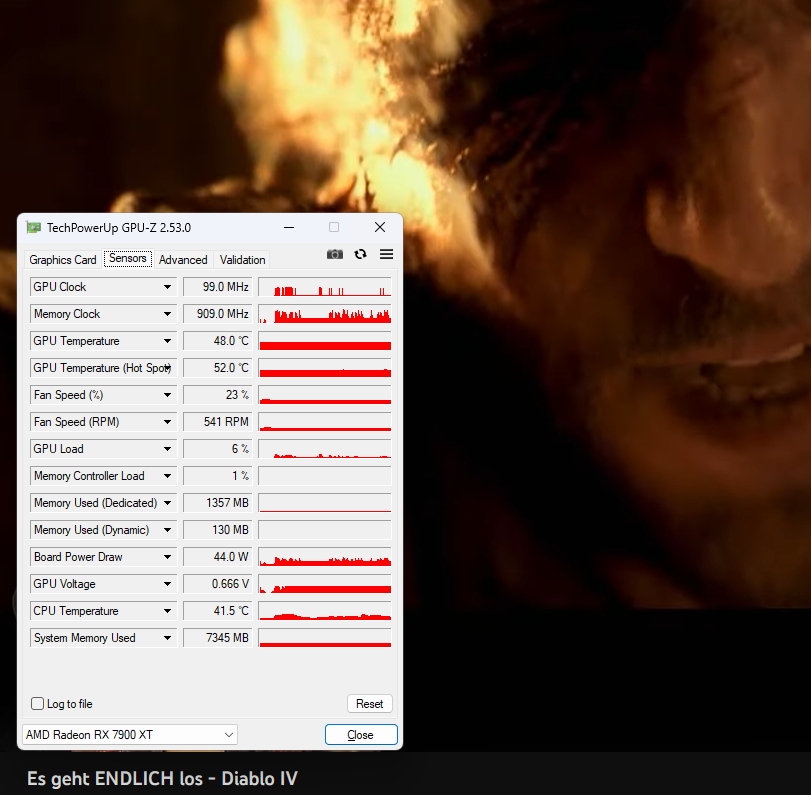811x795 pixels.
Task: Click the 44.0 W board power value
Action: [218, 557]
